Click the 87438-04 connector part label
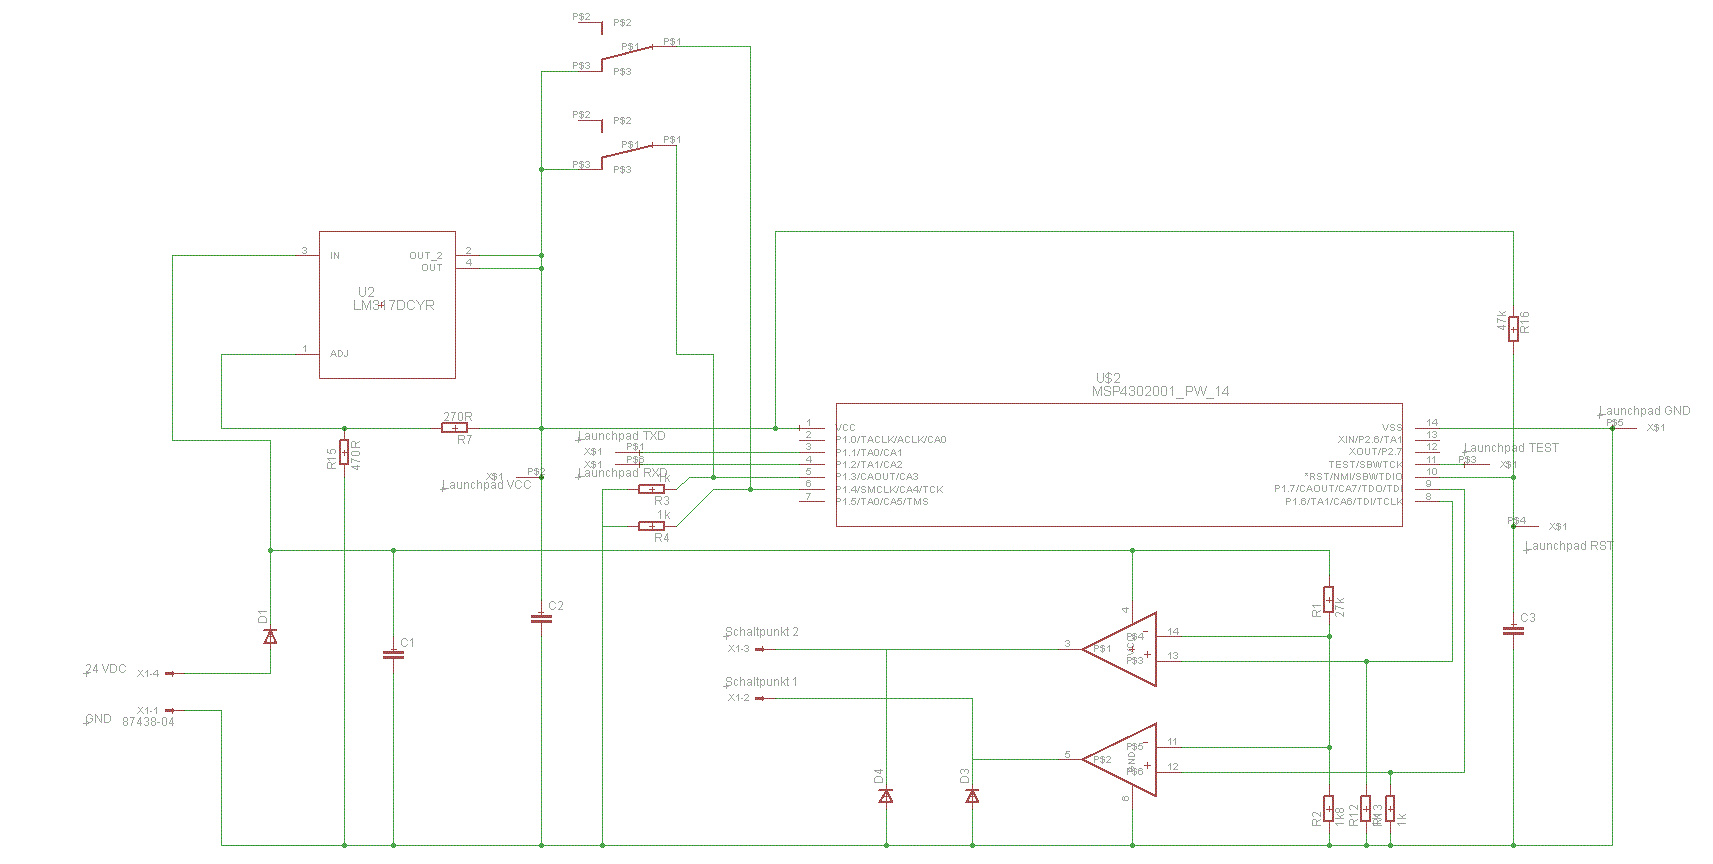This screenshot has width=1713, height=864. [148, 722]
